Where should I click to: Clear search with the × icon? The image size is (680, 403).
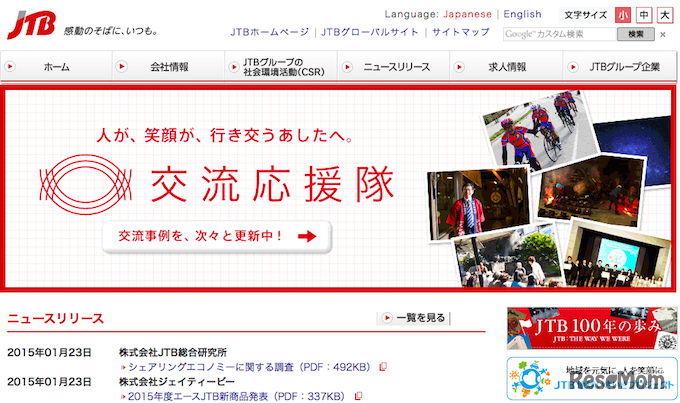663,34
